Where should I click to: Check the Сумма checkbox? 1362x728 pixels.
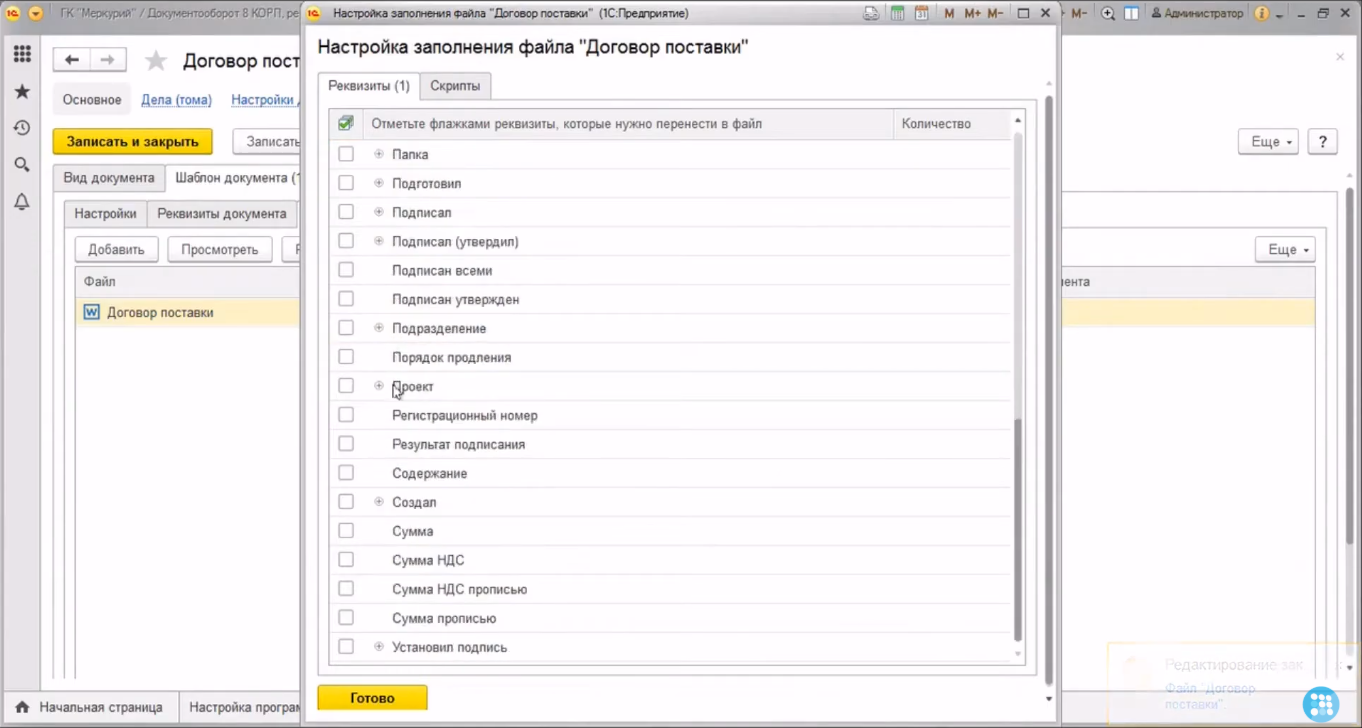point(346,531)
